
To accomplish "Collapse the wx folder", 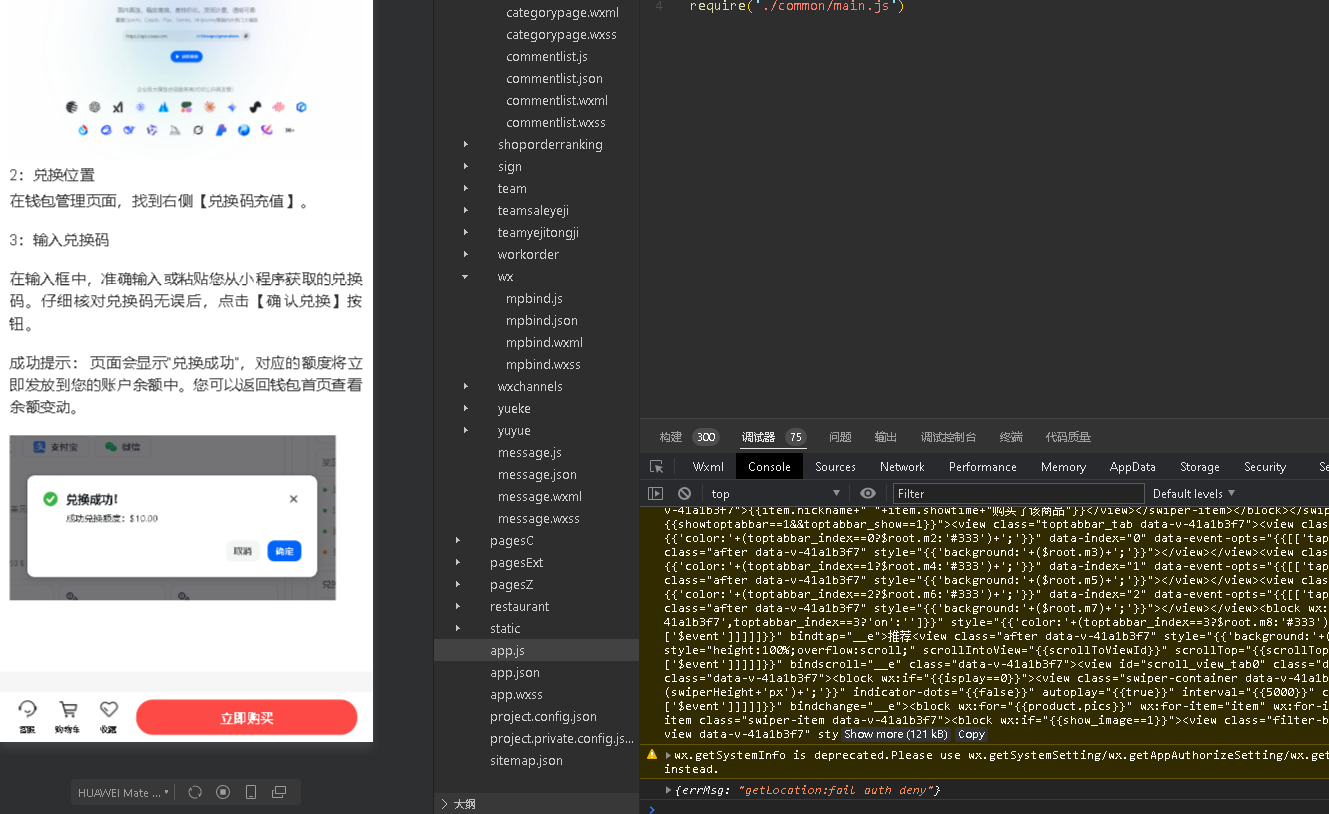I will coord(465,276).
